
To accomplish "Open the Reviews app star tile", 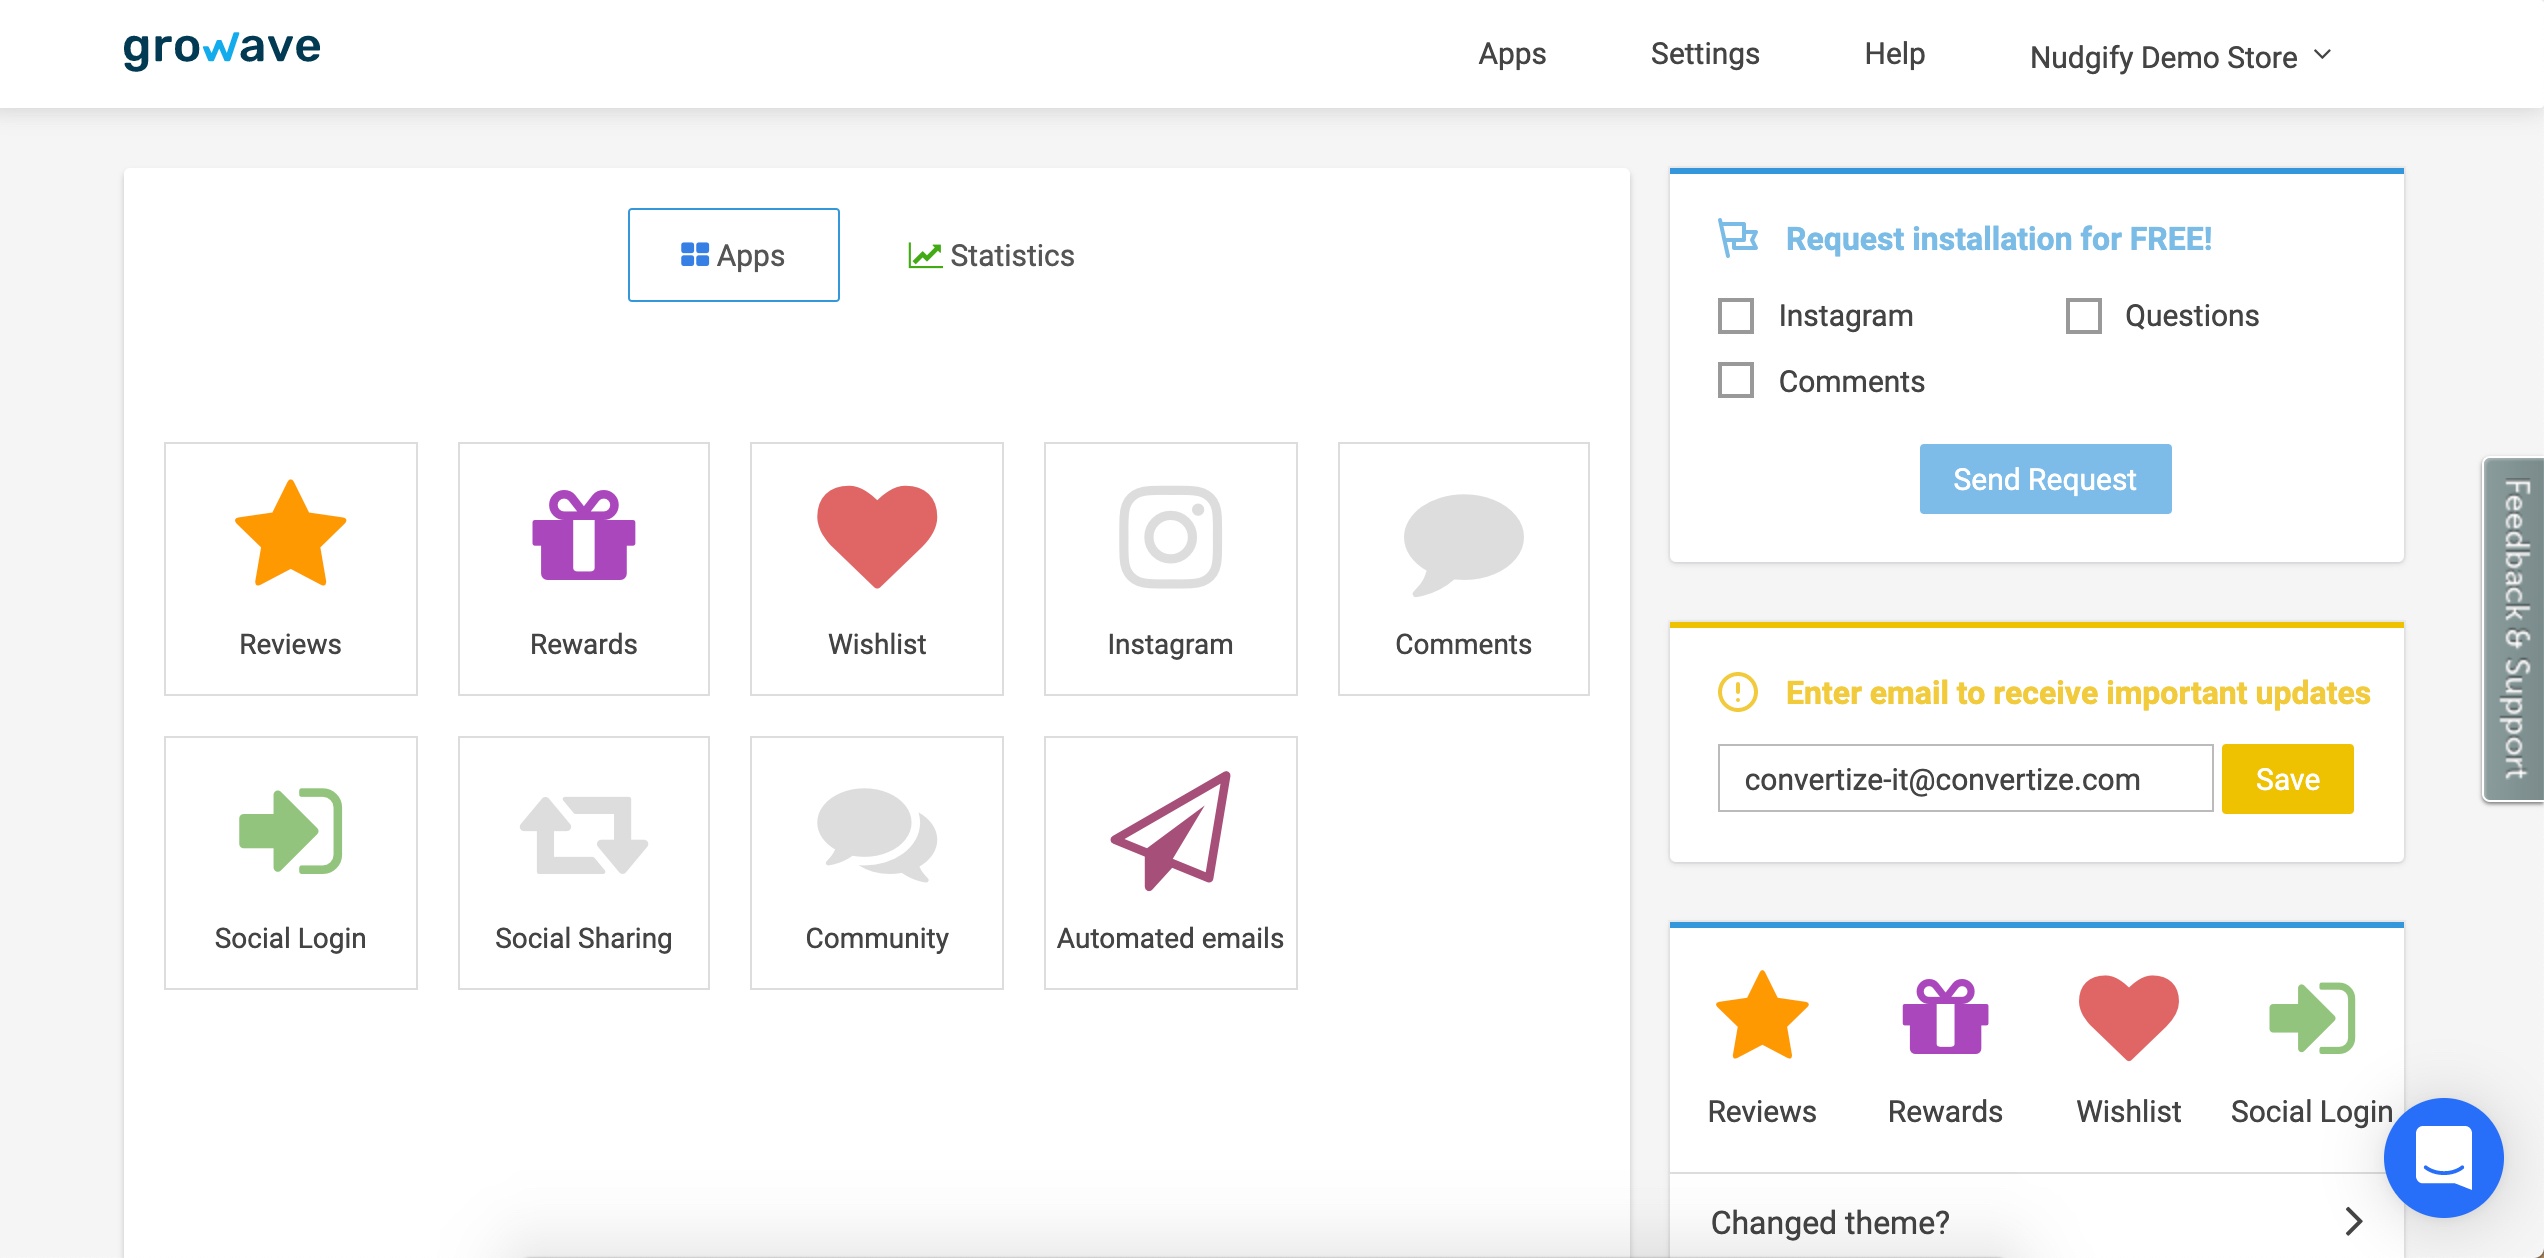I will pyautogui.click(x=290, y=568).
